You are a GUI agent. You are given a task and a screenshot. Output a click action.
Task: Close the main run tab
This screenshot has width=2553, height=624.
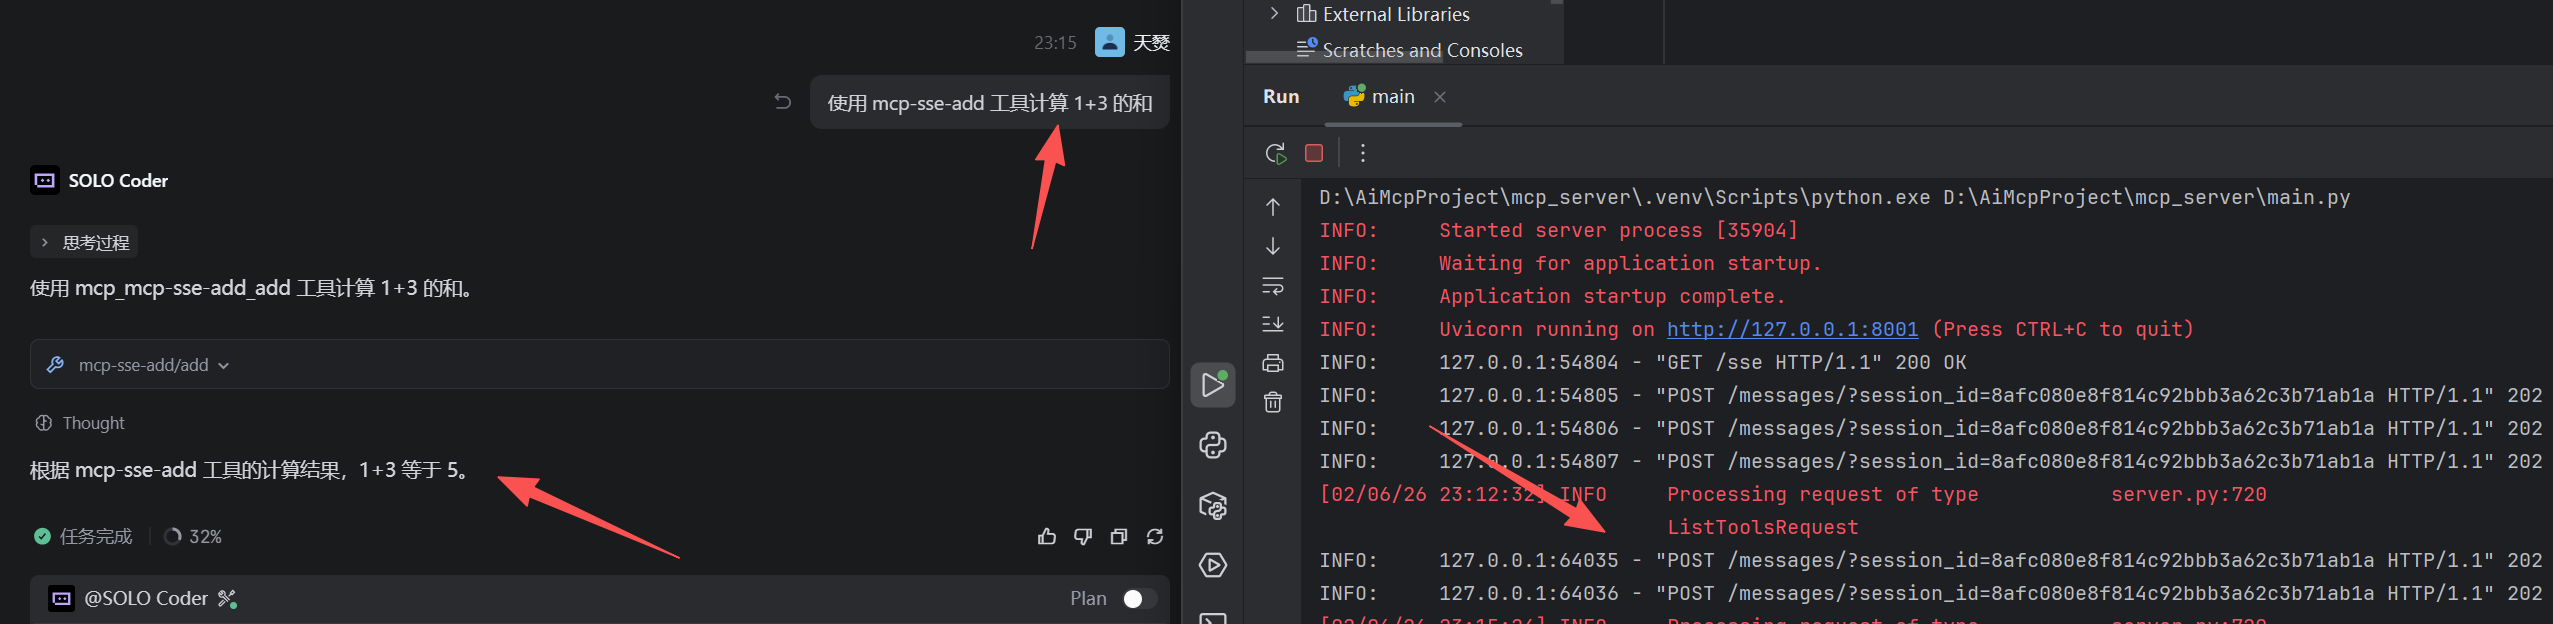pyautogui.click(x=1440, y=97)
